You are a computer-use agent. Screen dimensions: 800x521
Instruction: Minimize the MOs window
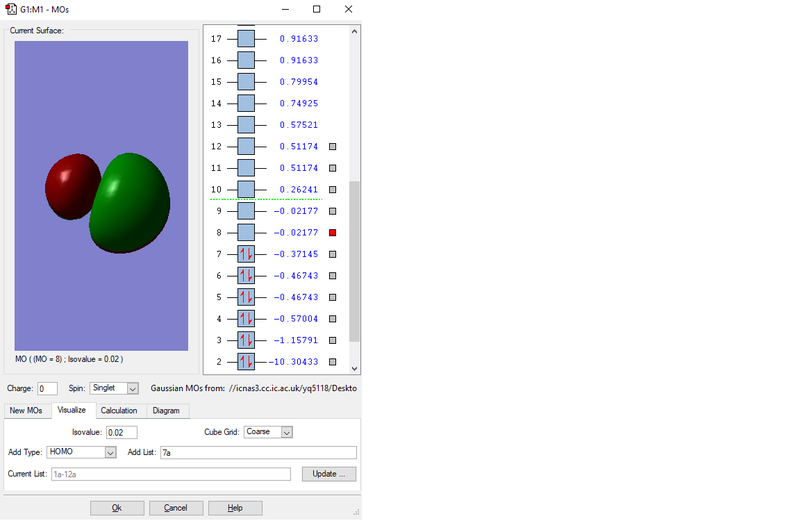click(286, 9)
